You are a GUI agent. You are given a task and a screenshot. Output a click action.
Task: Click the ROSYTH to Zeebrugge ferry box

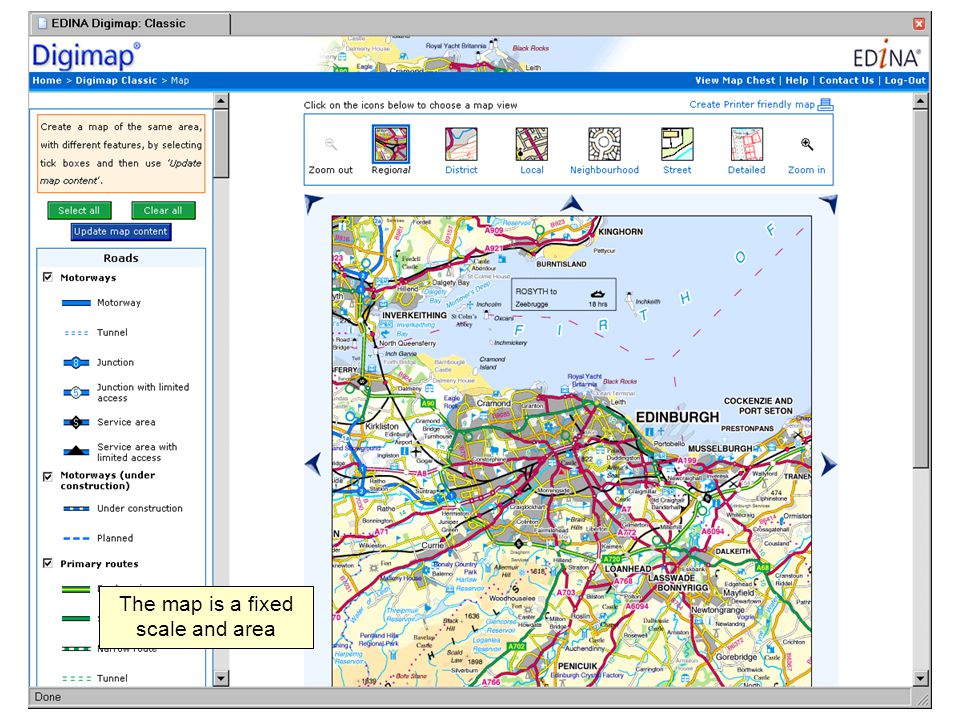[x=564, y=295]
